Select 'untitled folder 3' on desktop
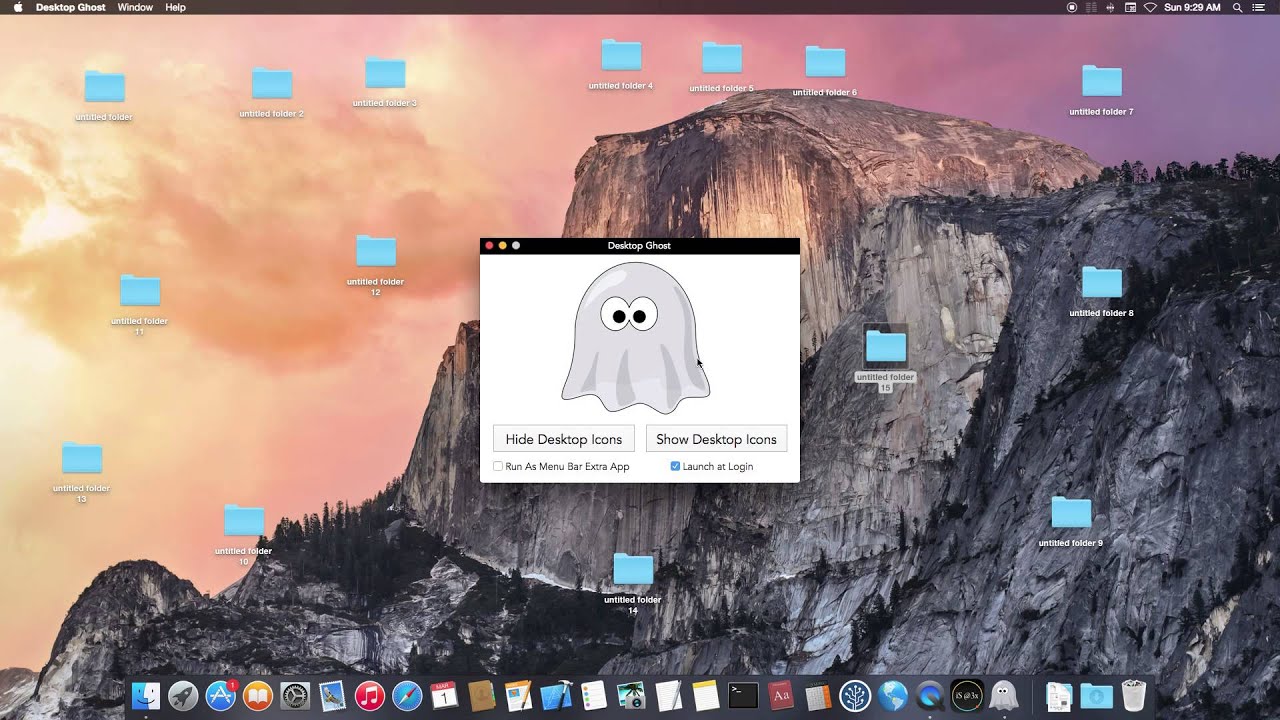Screen dimensions: 1280x720 pyautogui.click(x=385, y=82)
